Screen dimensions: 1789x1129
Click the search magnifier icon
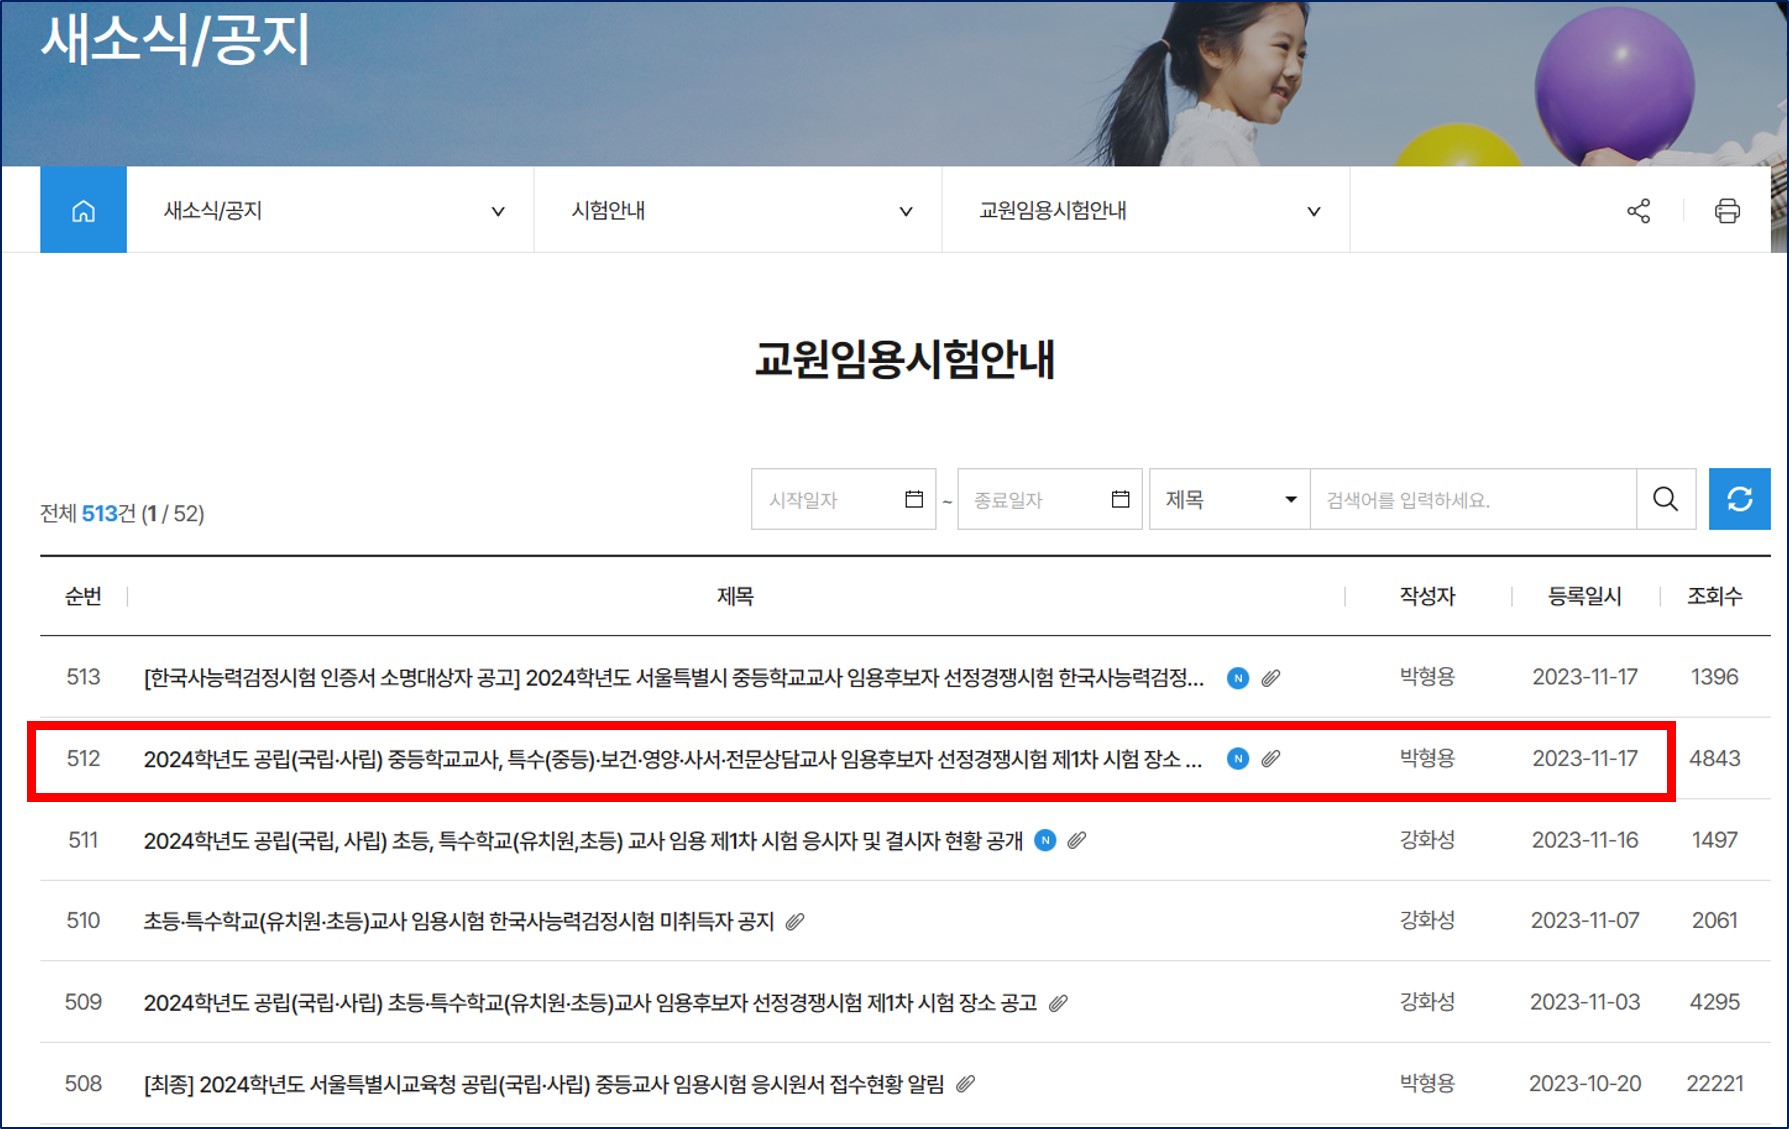pyautogui.click(x=1664, y=499)
